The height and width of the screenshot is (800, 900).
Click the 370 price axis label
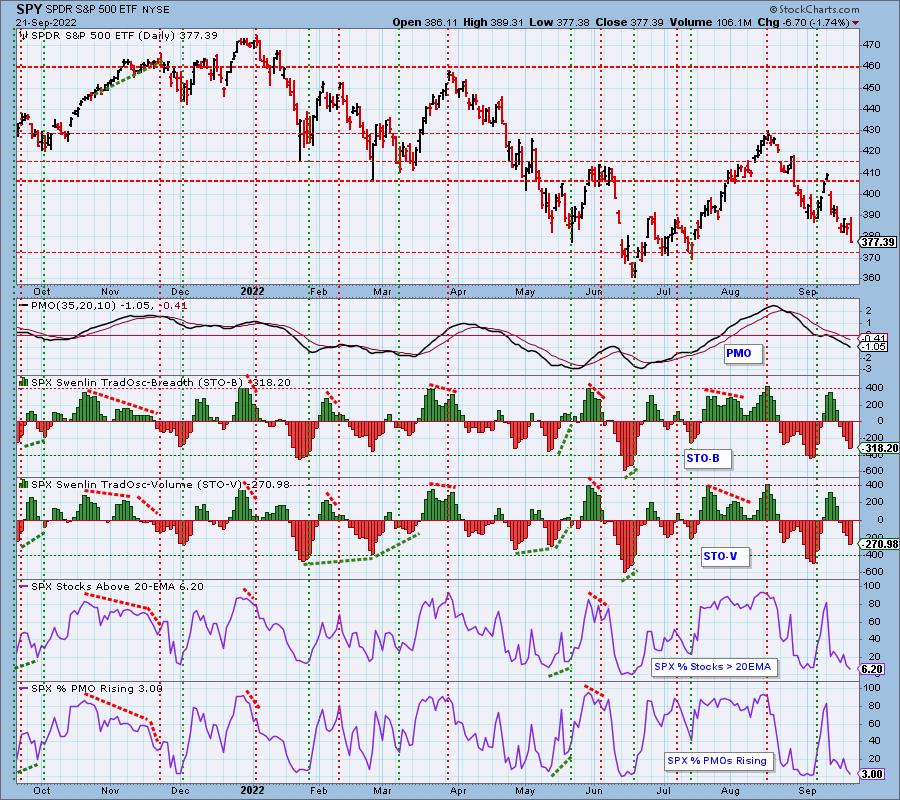tap(871, 258)
